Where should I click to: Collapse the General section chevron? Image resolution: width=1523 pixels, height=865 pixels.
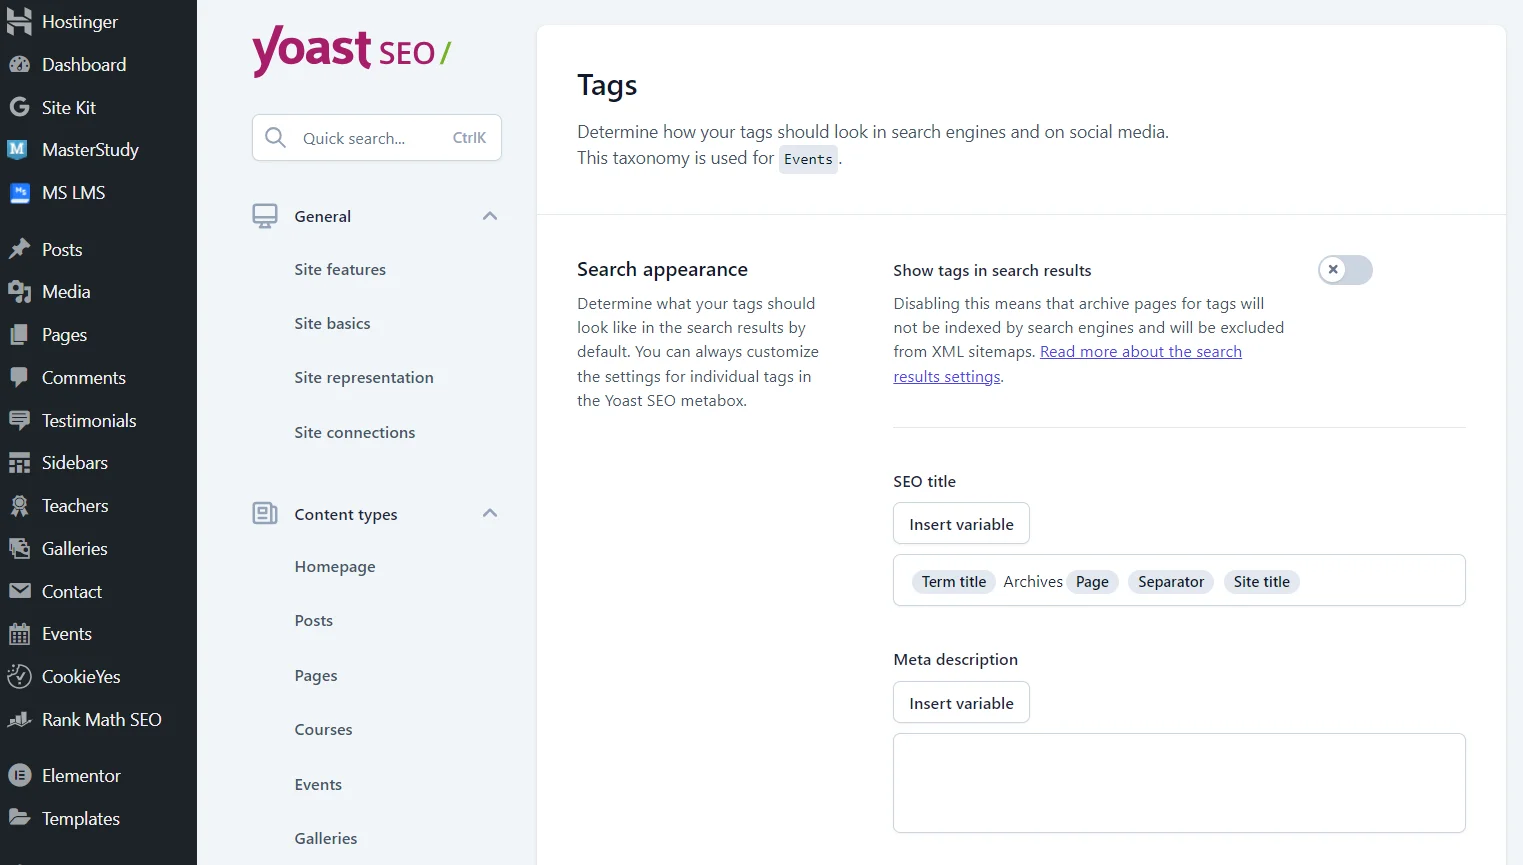coord(490,216)
